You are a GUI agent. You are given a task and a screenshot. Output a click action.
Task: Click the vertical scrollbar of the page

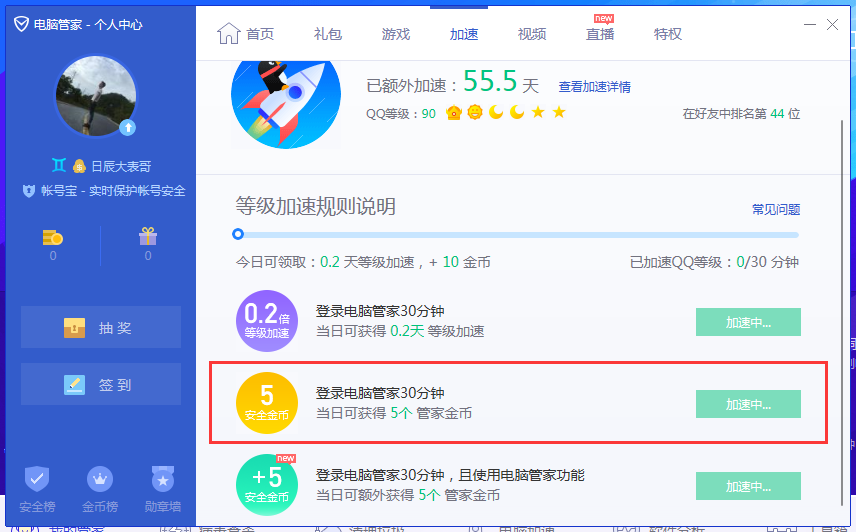[841, 311]
